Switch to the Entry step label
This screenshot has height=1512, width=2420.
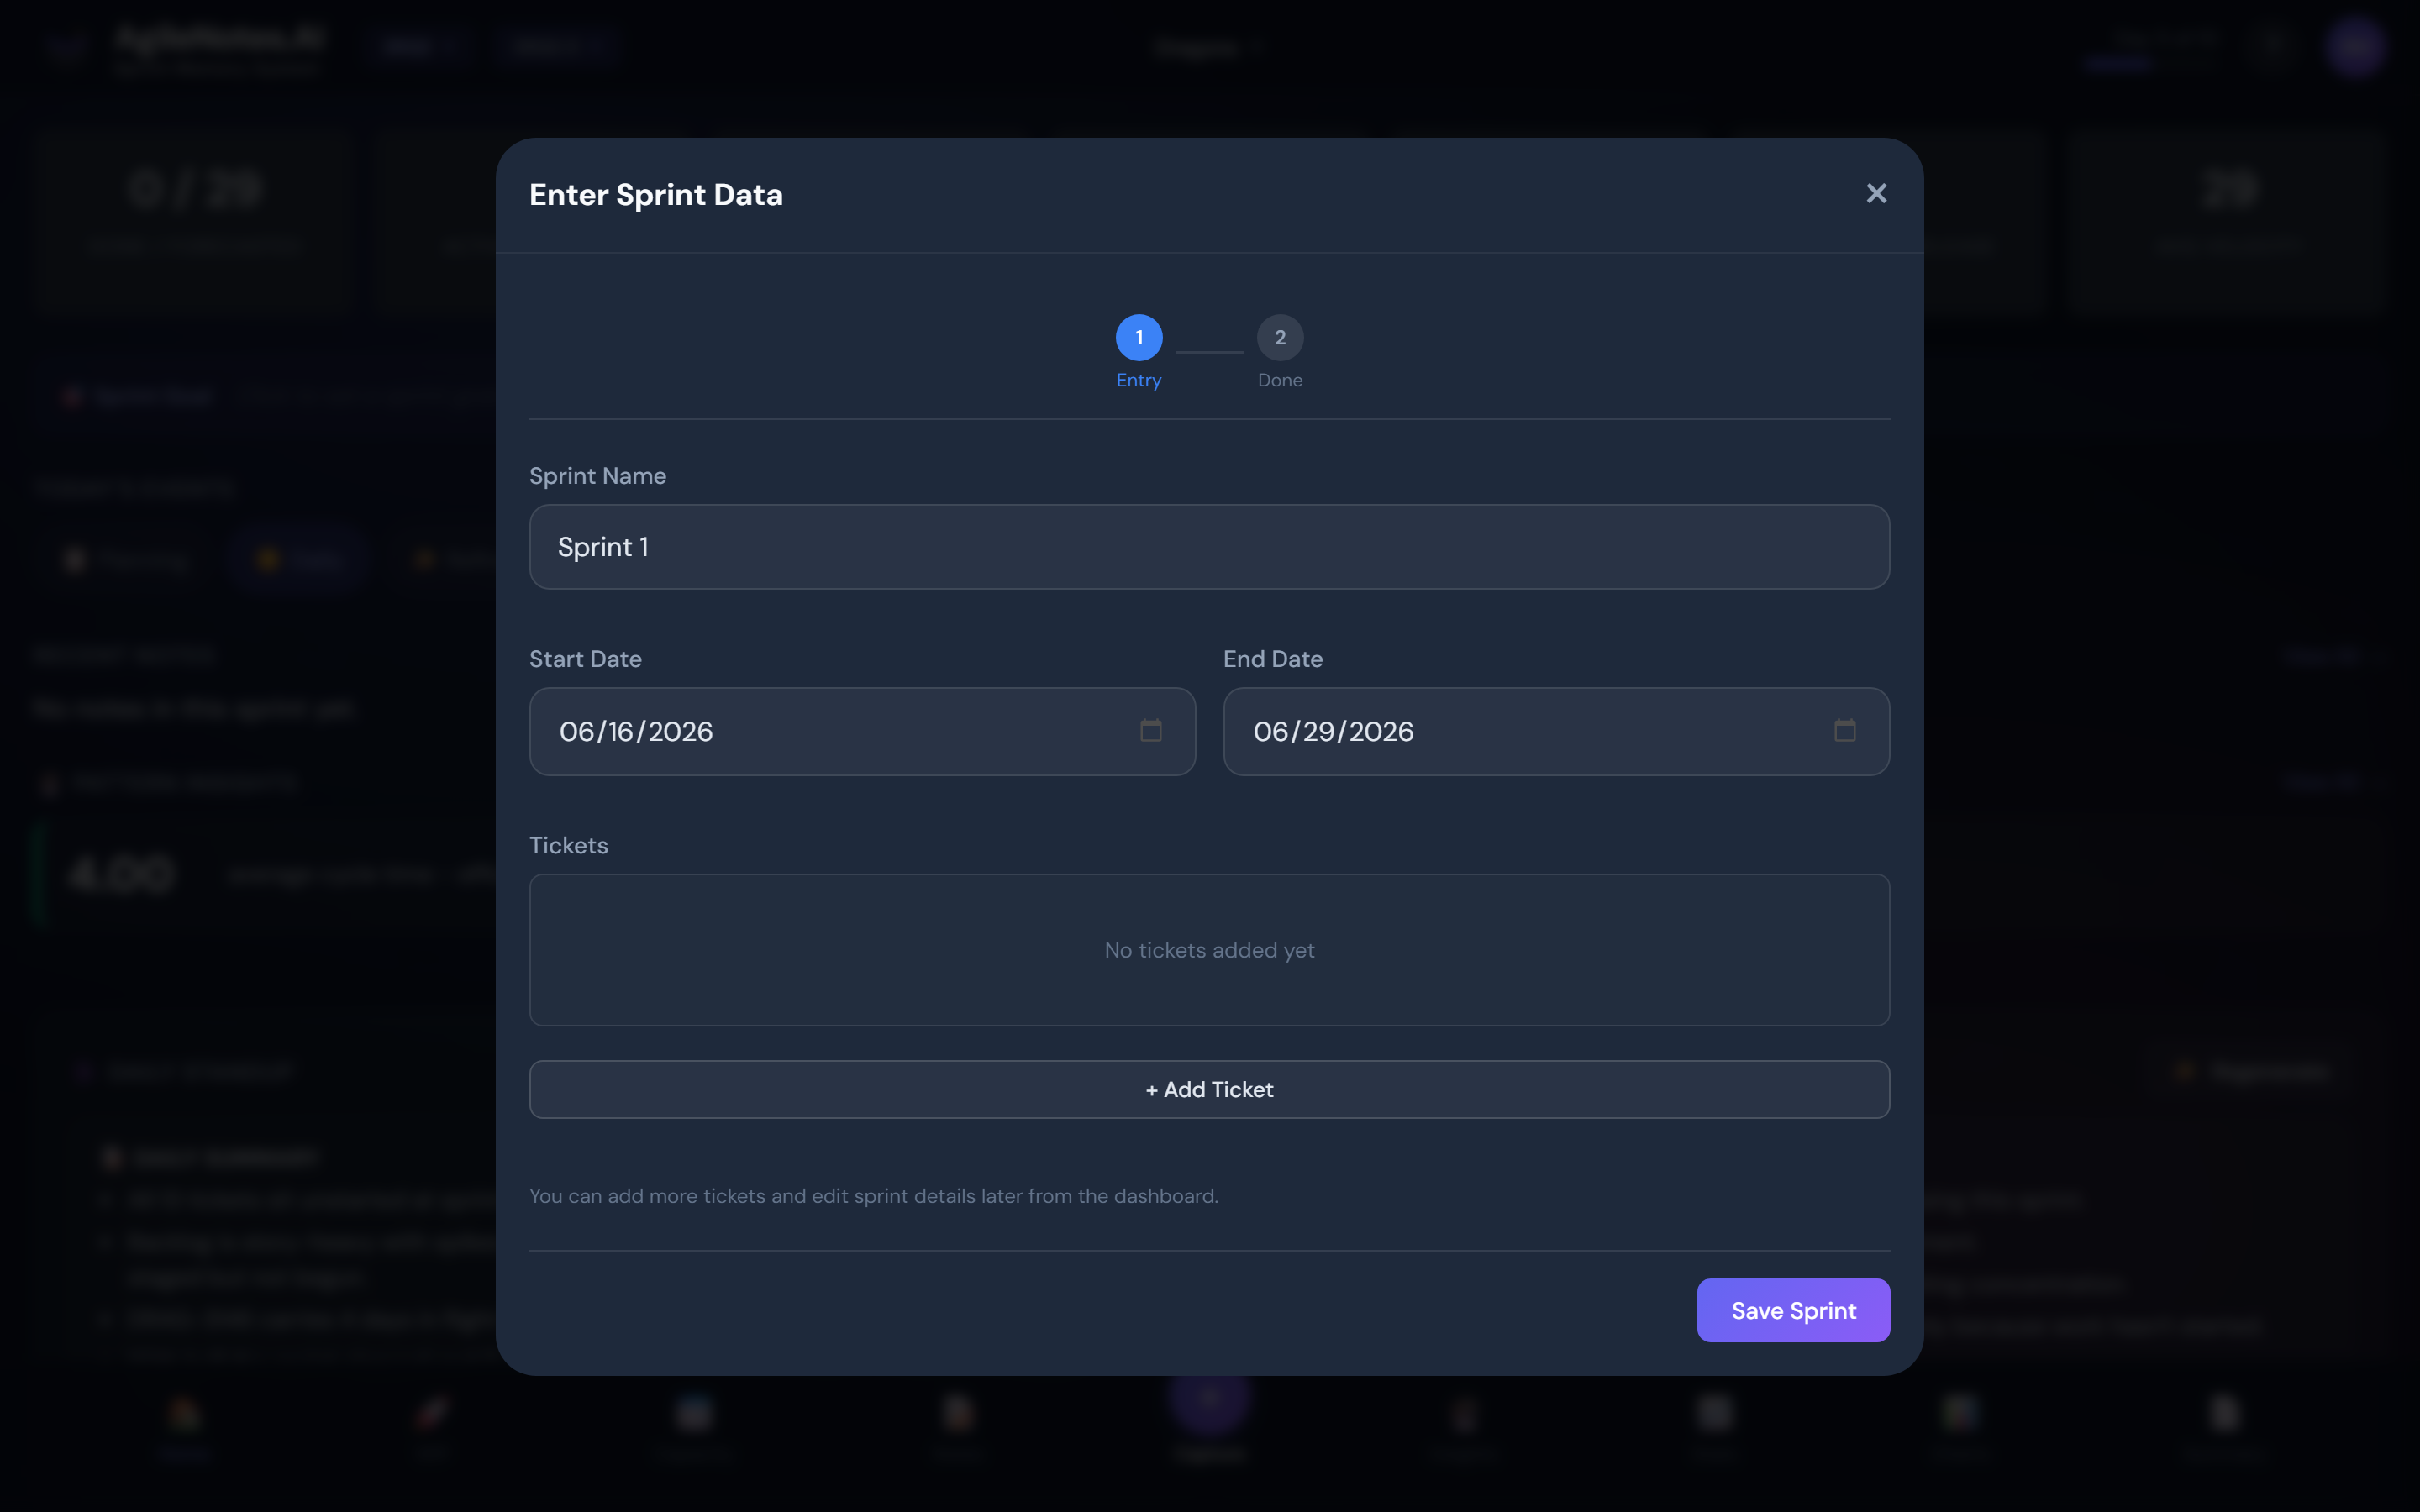1139,380
